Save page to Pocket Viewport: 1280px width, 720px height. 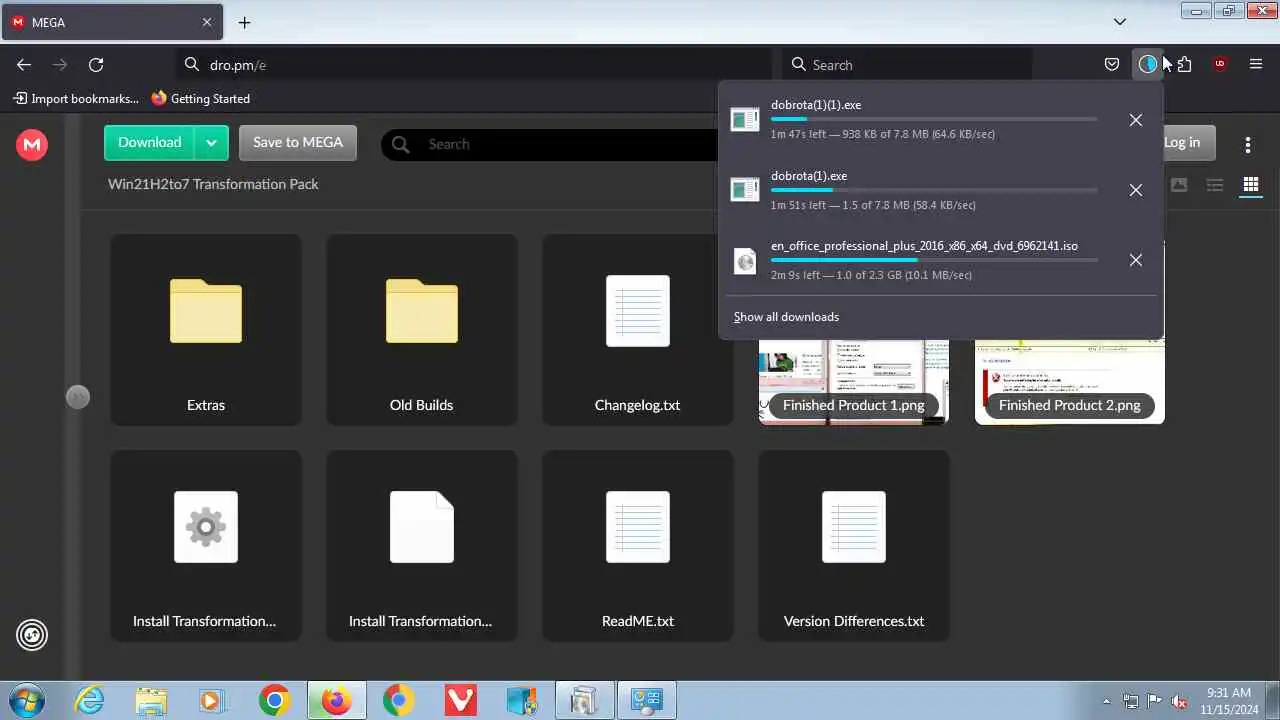pyautogui.click(x=1112, y=65)
